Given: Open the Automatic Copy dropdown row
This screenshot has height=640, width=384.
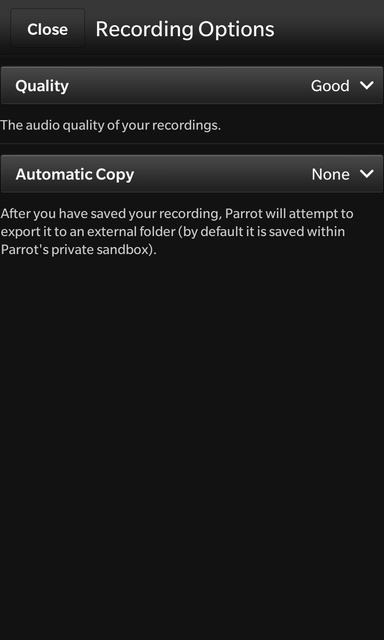Looking at the screenshot, I should (x=192, y=174).
